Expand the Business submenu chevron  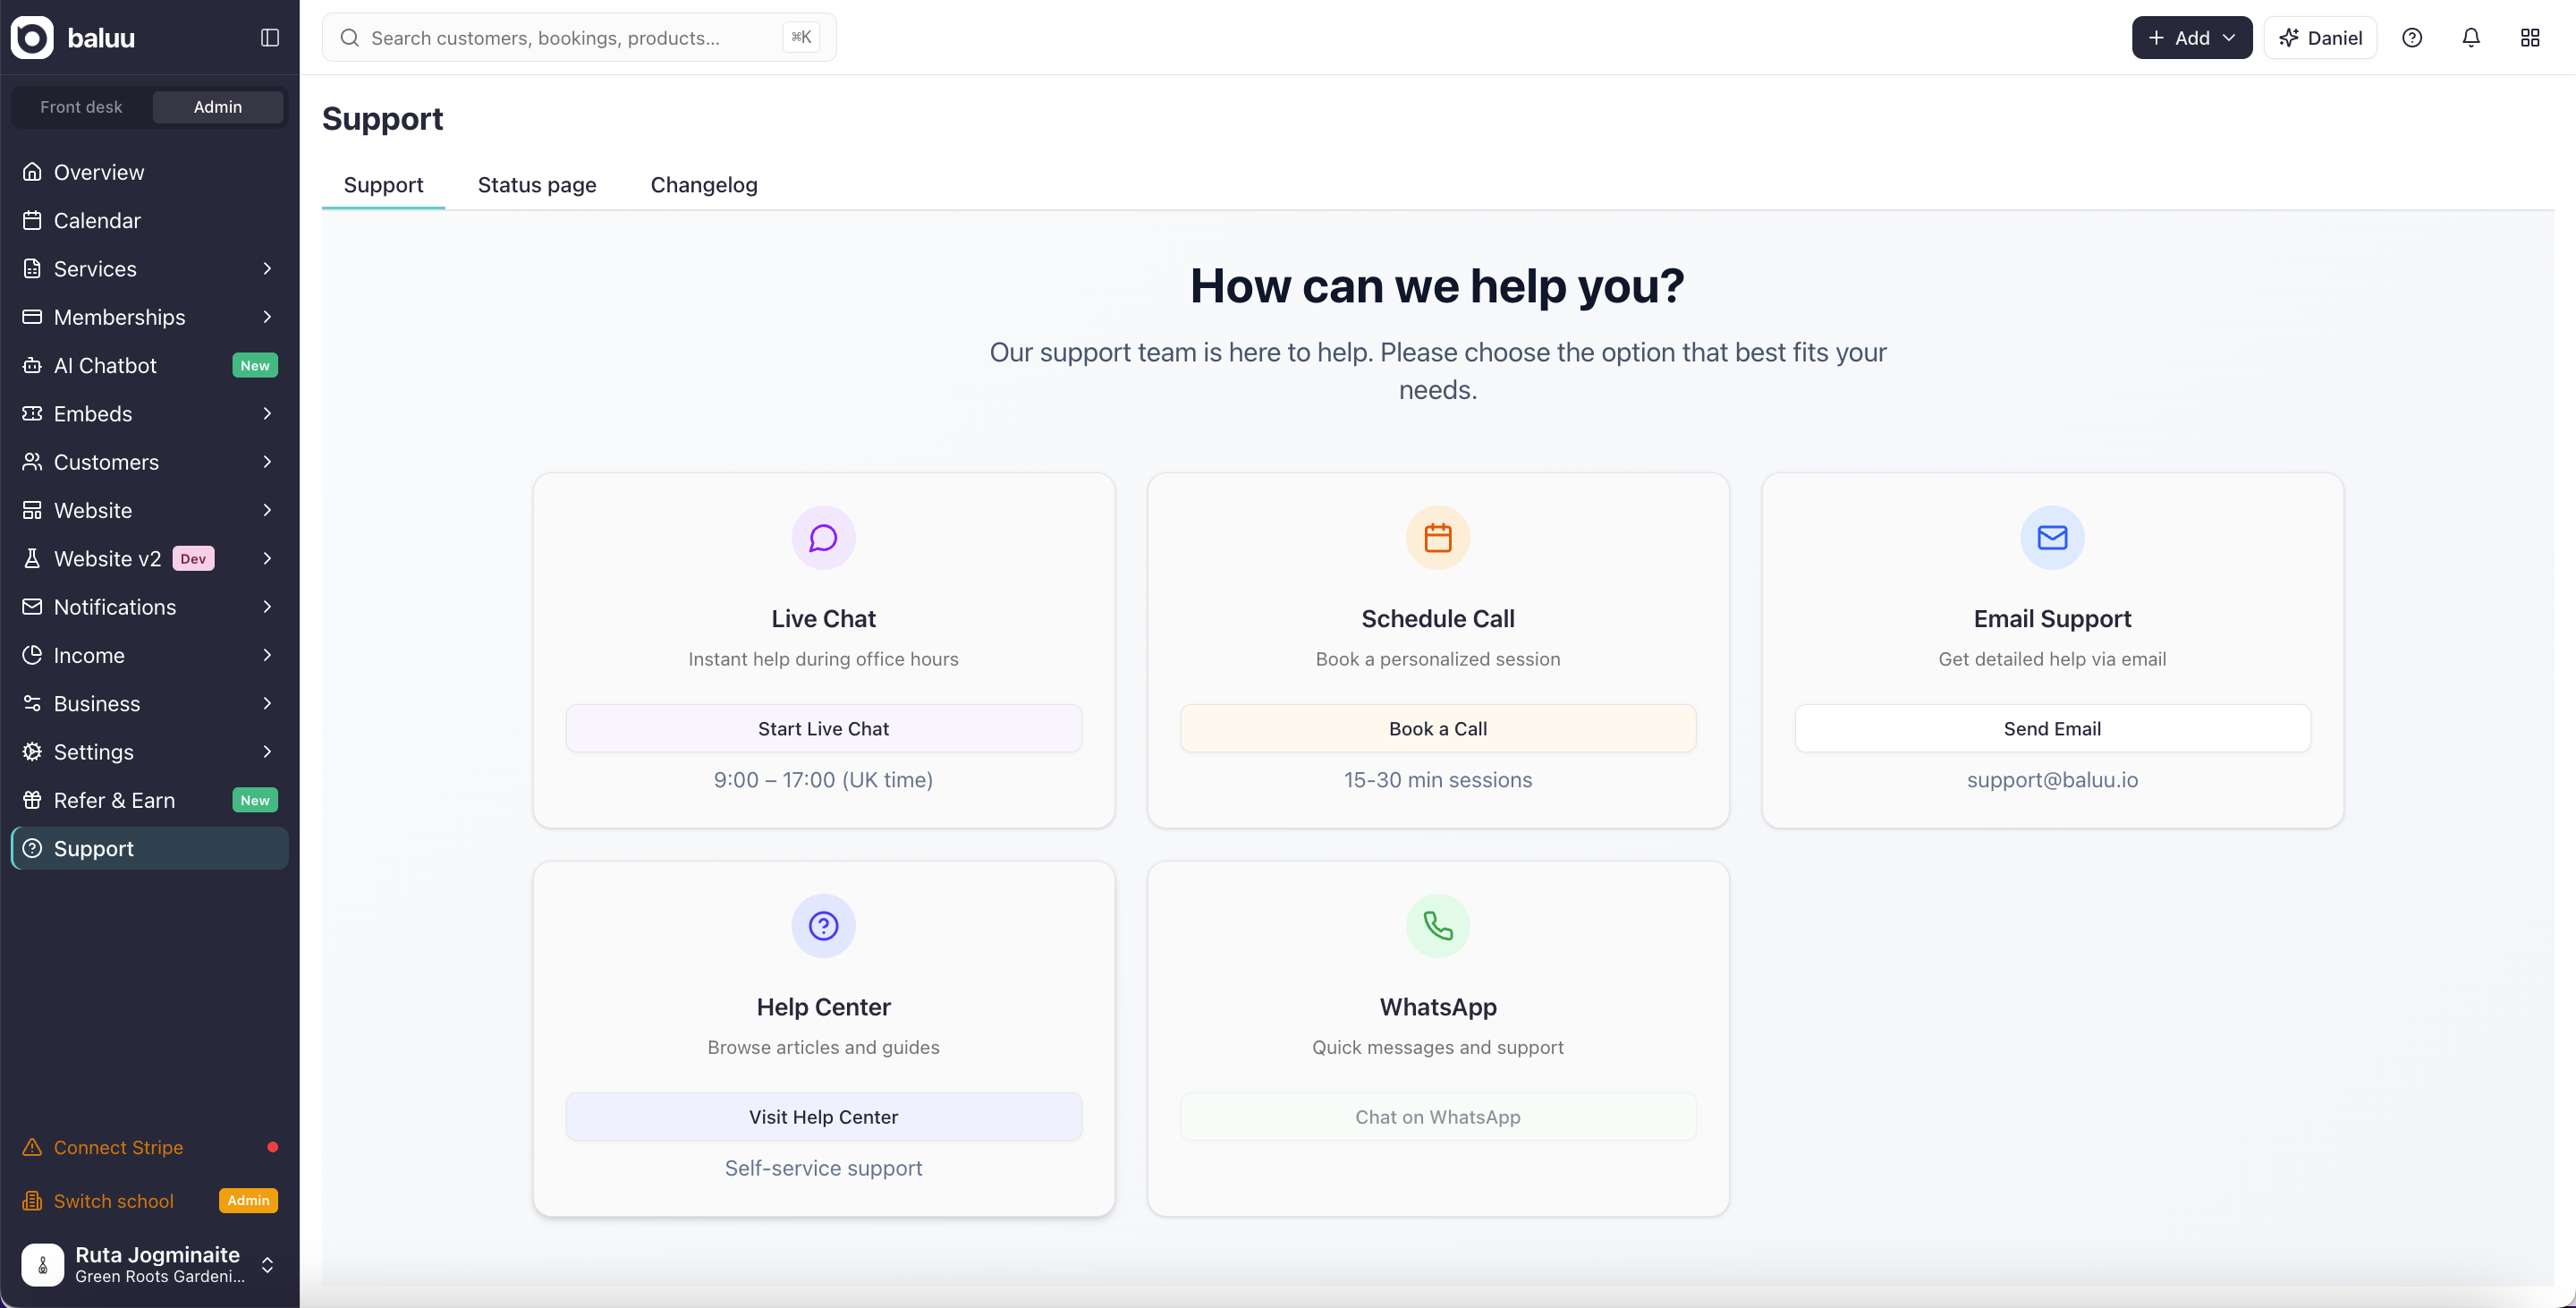(267, 704)
